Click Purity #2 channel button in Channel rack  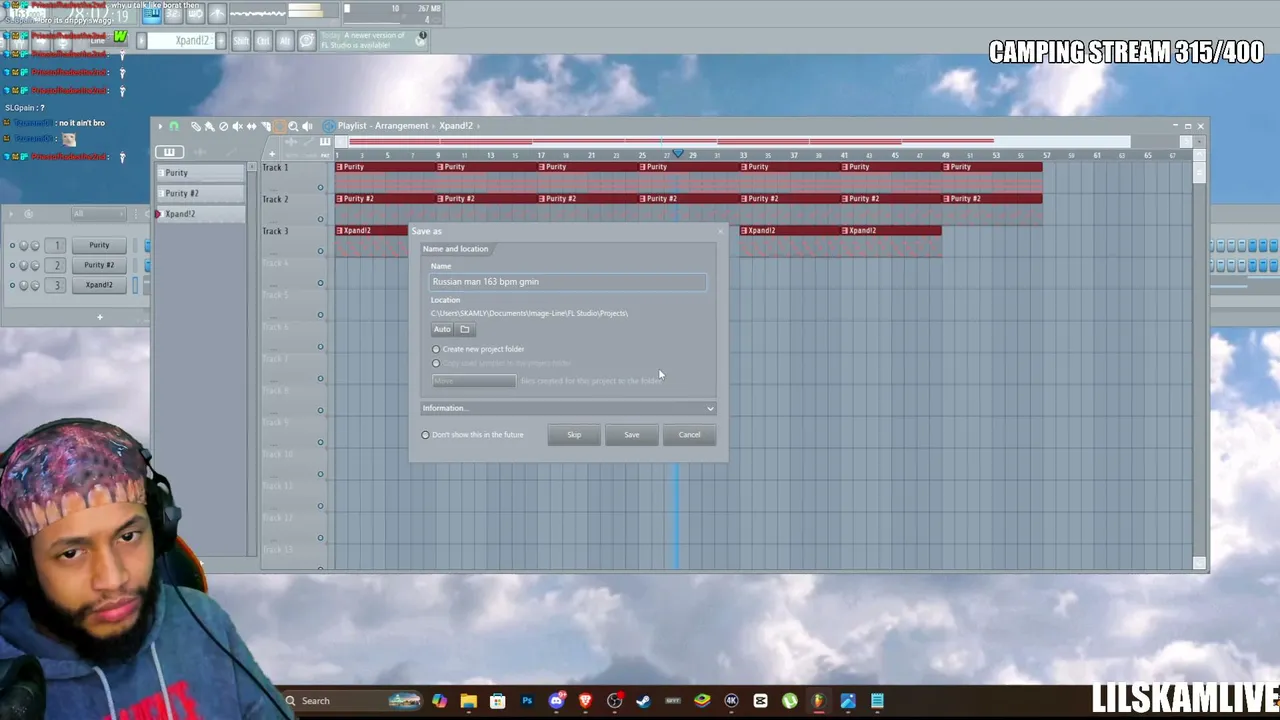(99, 265)
